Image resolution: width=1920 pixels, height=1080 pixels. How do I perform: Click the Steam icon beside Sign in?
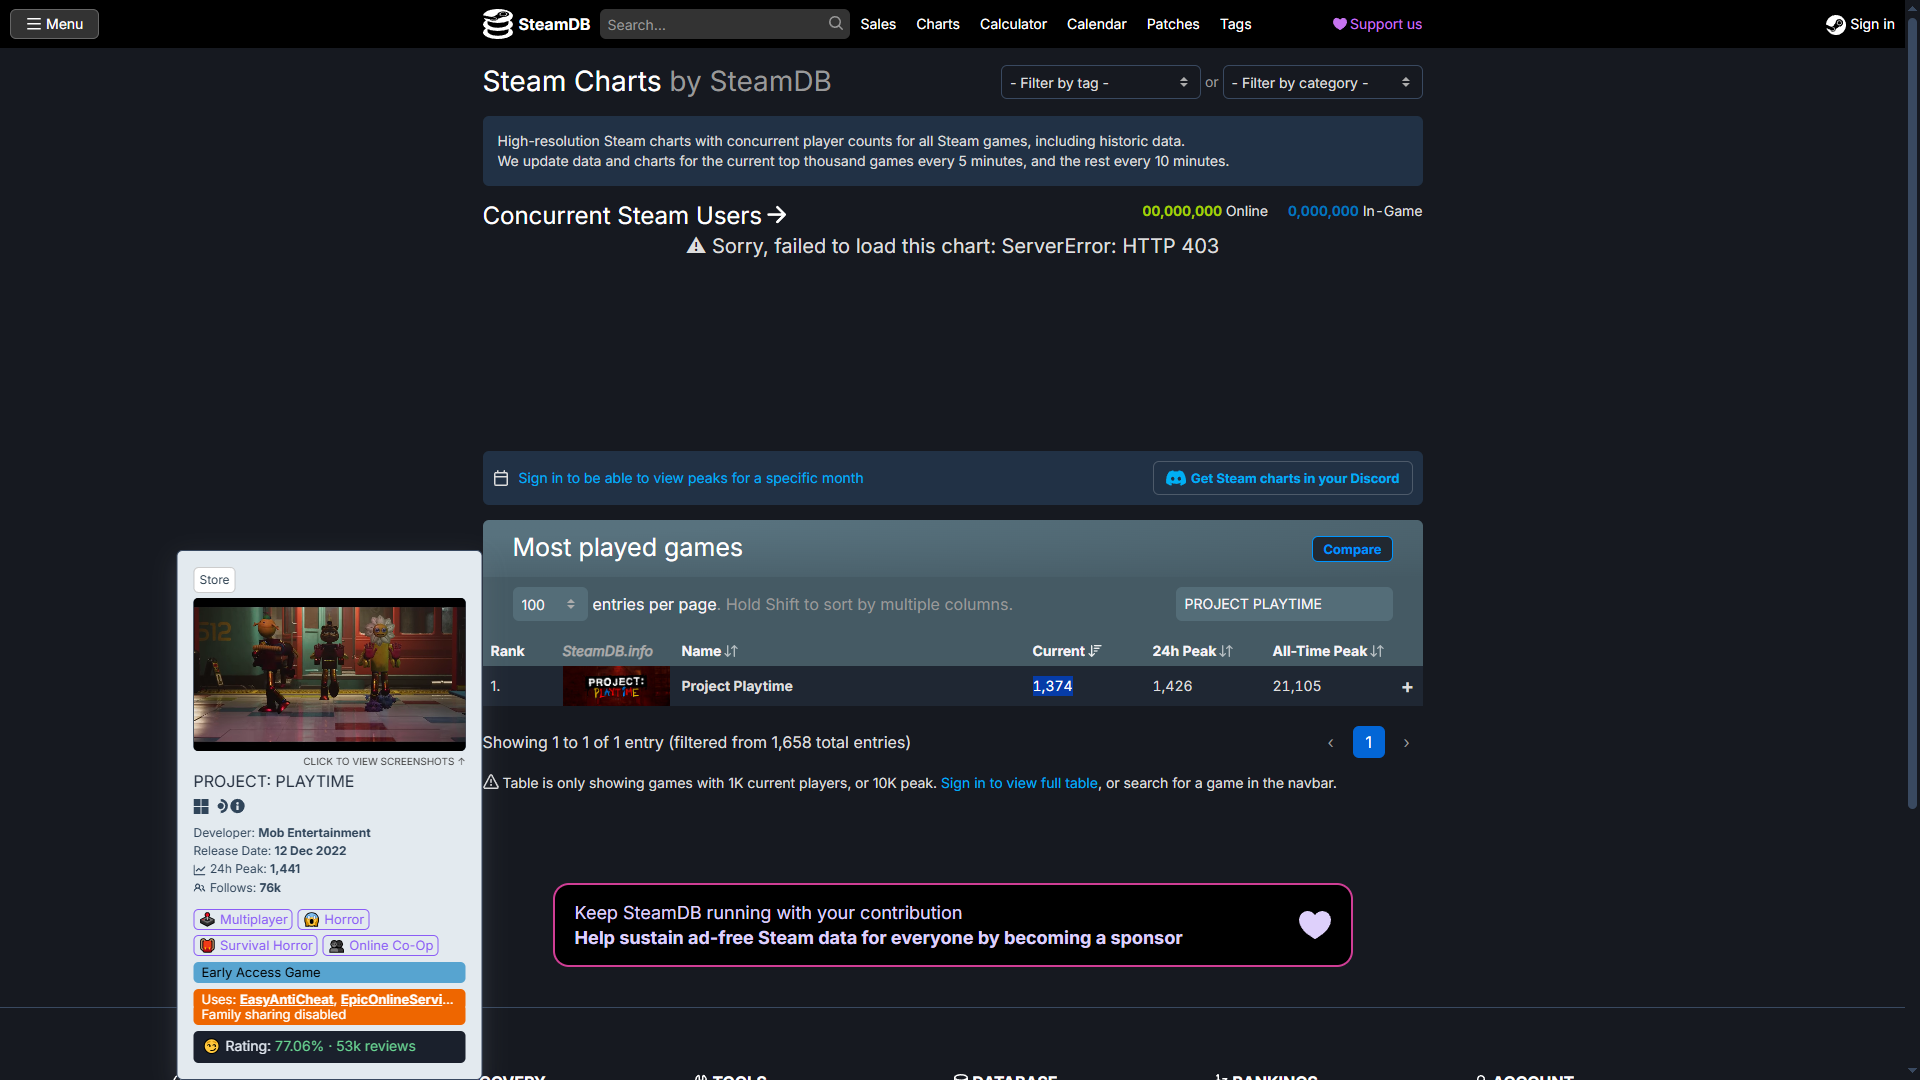coord(1835,25)
